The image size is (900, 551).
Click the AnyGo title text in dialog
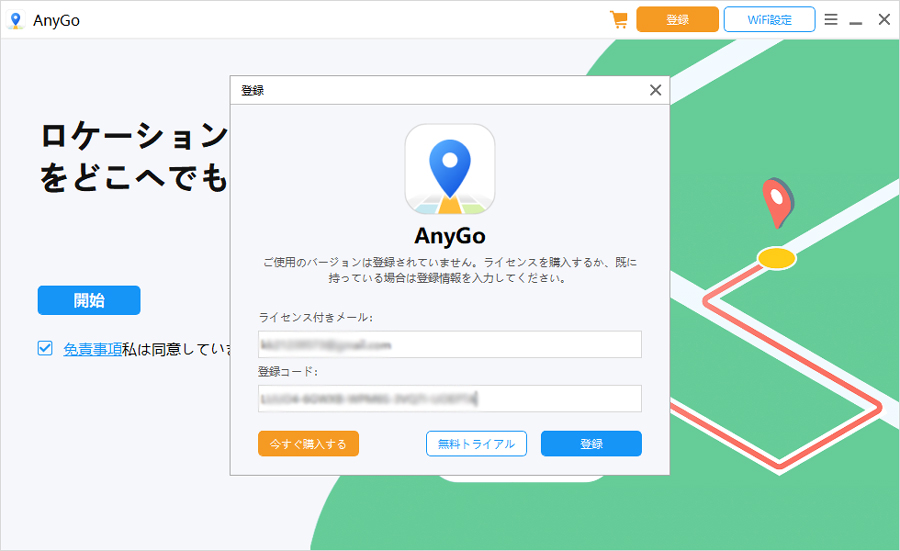click(450, 236)
